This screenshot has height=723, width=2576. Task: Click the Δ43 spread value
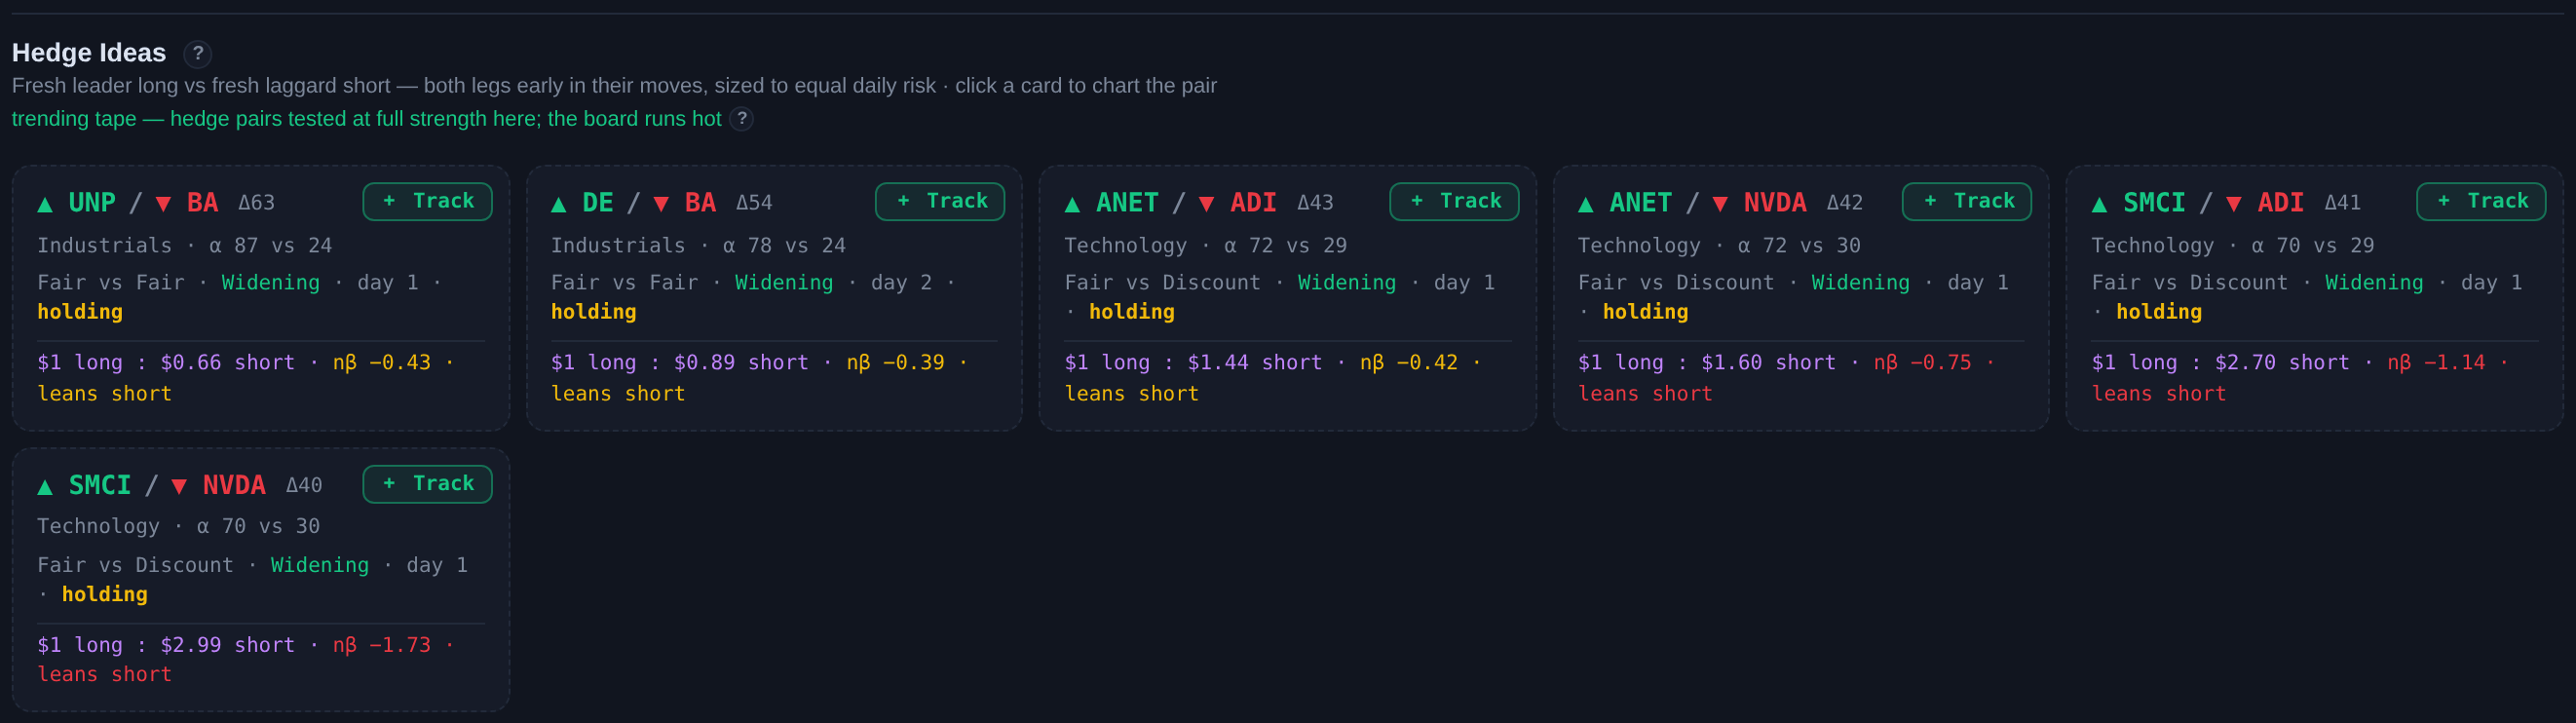click(x=1315, y=203)
